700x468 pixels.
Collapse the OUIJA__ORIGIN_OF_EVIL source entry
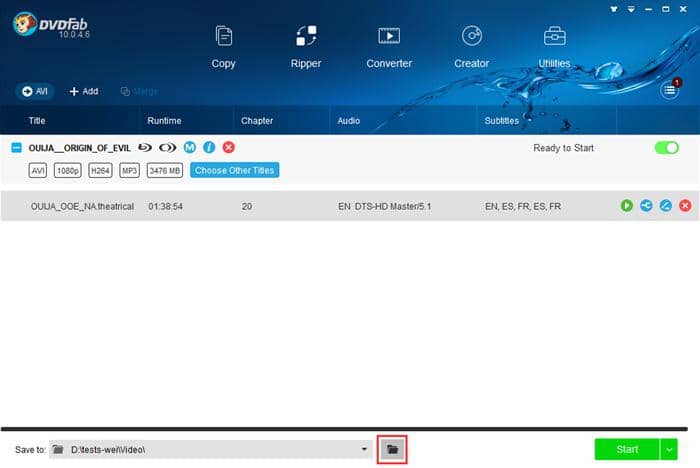pyautogui.click(x=17, y=147)
